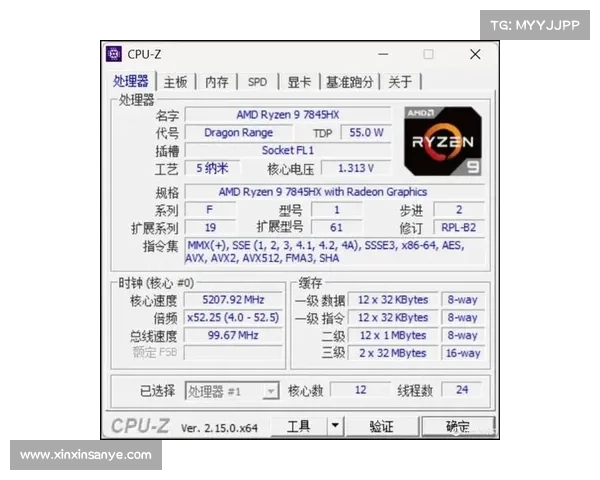Click the L3 associativity value 16-way
Screen dimensions: 600x480
tap(463, 353)
